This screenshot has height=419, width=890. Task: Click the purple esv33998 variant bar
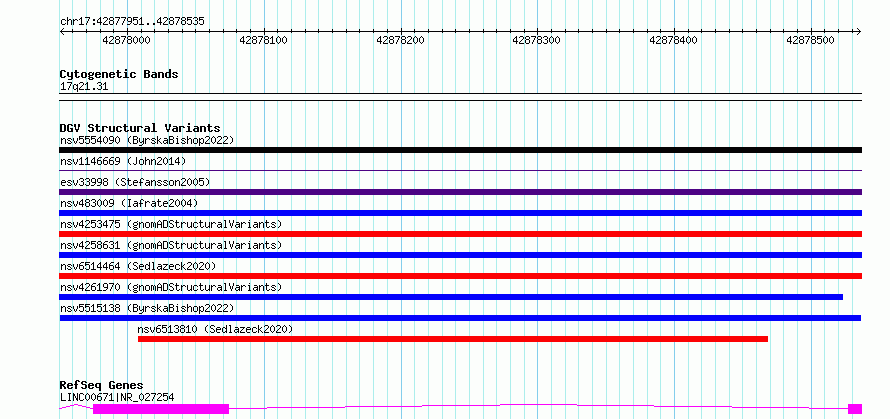point(461,192)
